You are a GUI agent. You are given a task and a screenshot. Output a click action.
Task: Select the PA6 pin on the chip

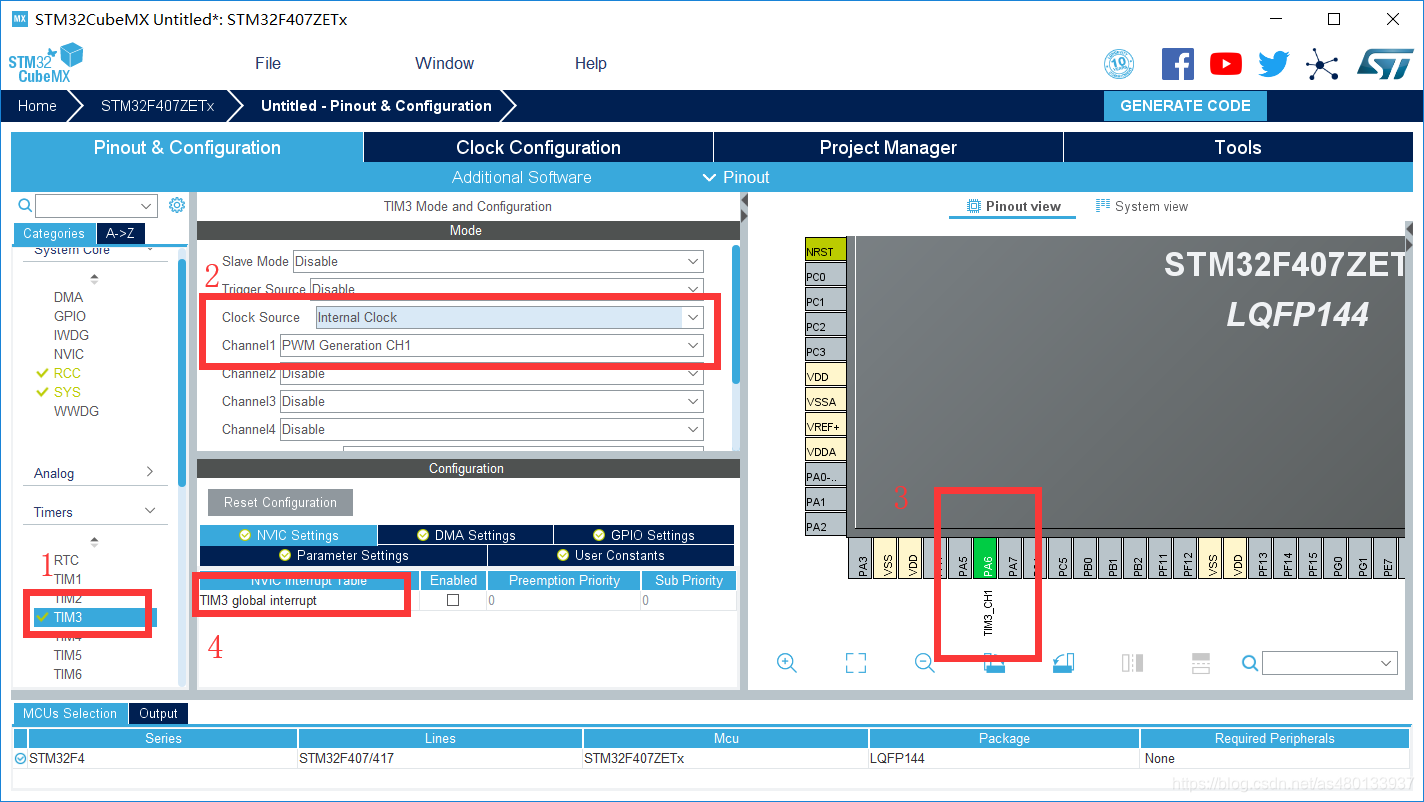pyautogui.click(x=986, y=566)
